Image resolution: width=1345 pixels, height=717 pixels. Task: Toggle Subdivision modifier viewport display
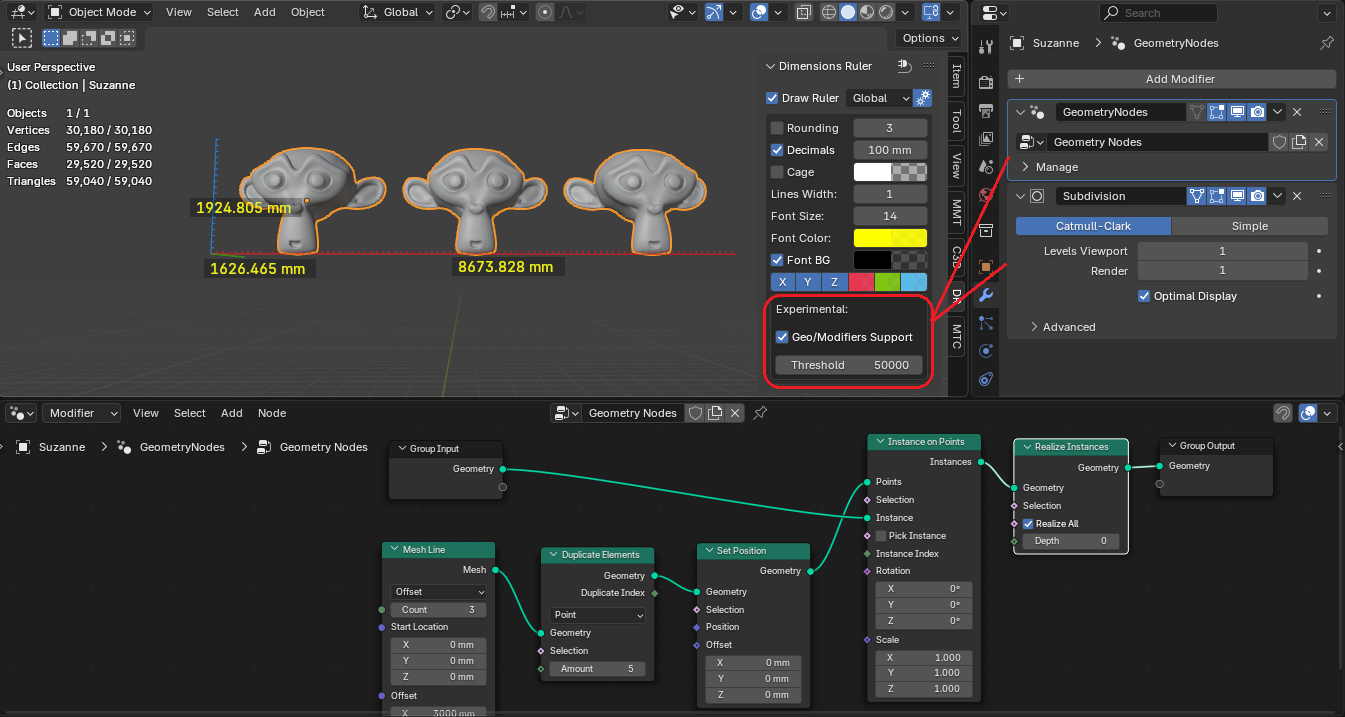tap(1237, 196)
